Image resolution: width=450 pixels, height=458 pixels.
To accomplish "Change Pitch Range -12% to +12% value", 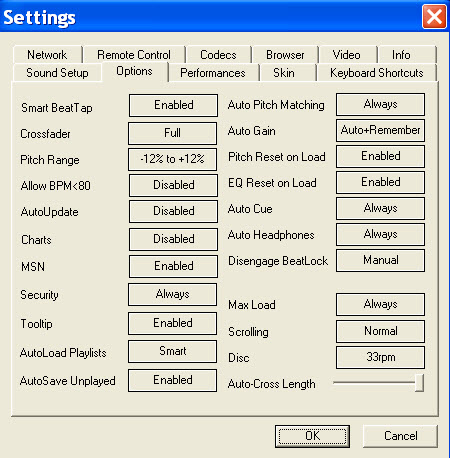I will point(173,159).
